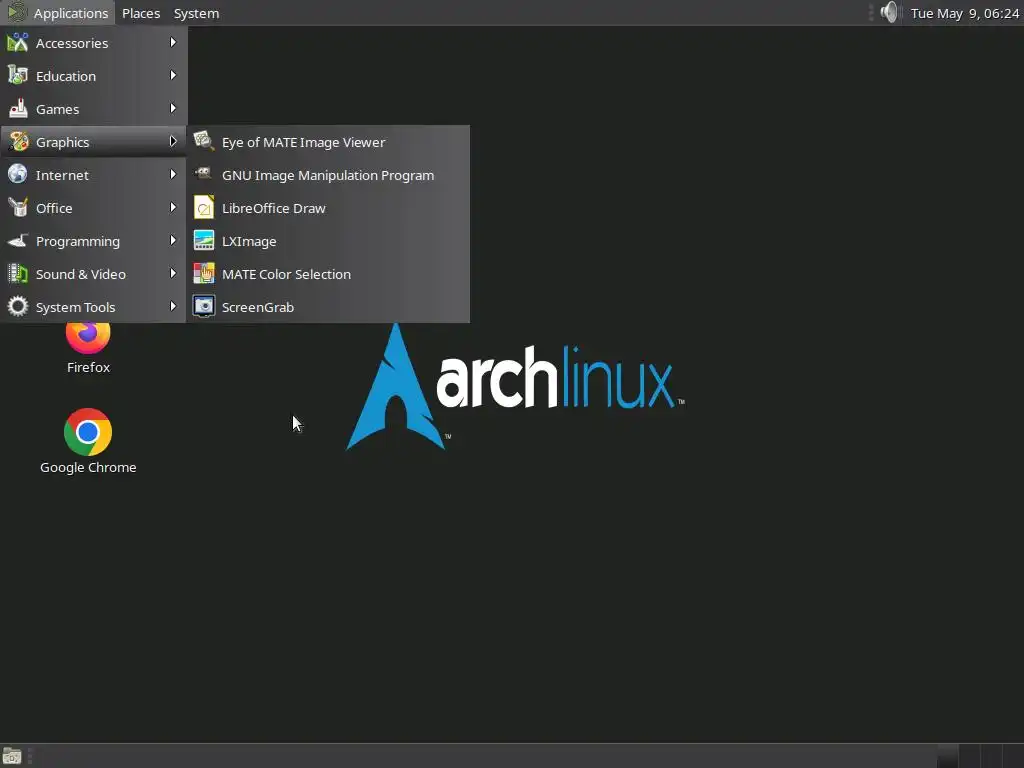Expand the System Tools submenu arrow

click(x=173, y=306)
